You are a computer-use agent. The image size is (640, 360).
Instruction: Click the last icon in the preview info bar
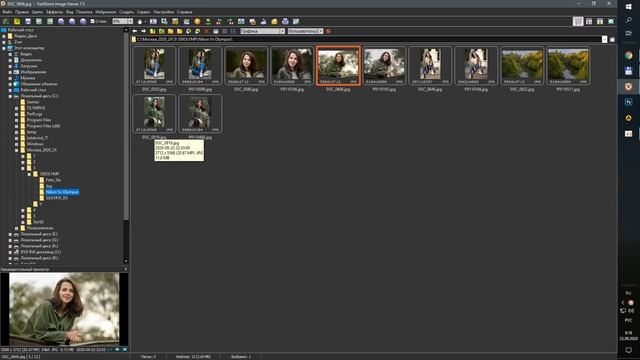(125, 350)
